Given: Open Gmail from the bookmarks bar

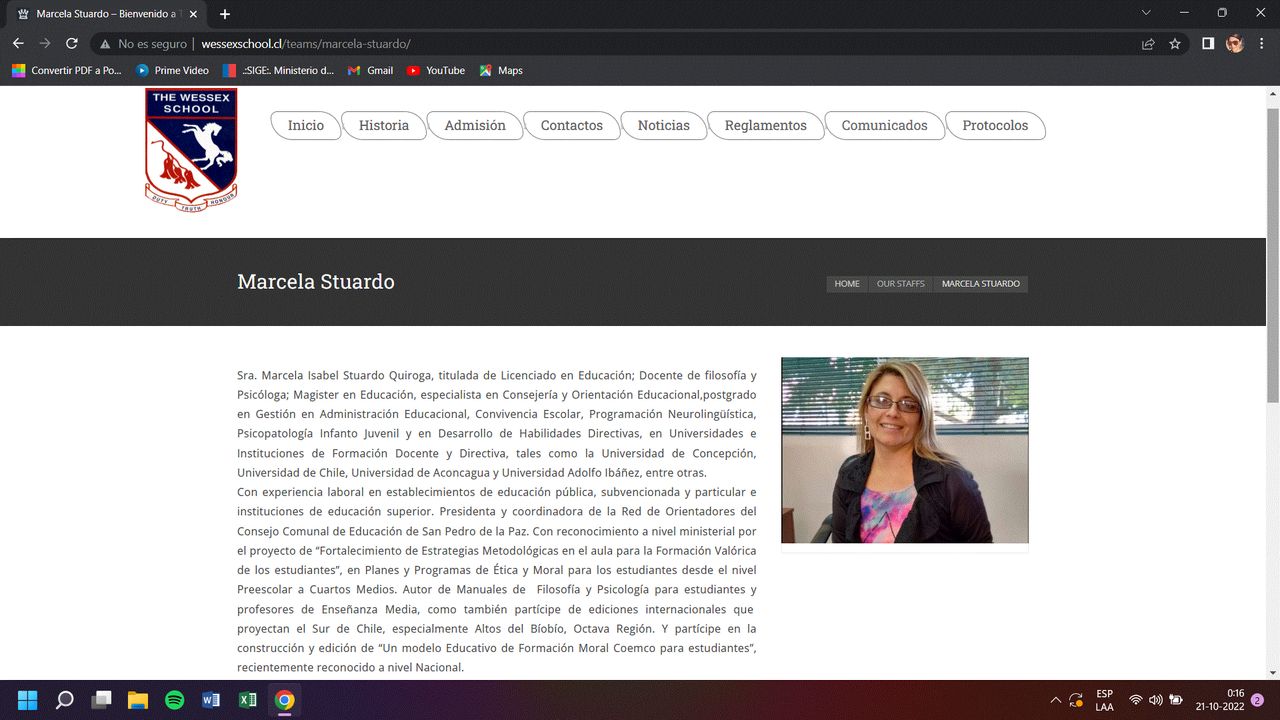Looking at the screenshot, I should pos(369,70).
